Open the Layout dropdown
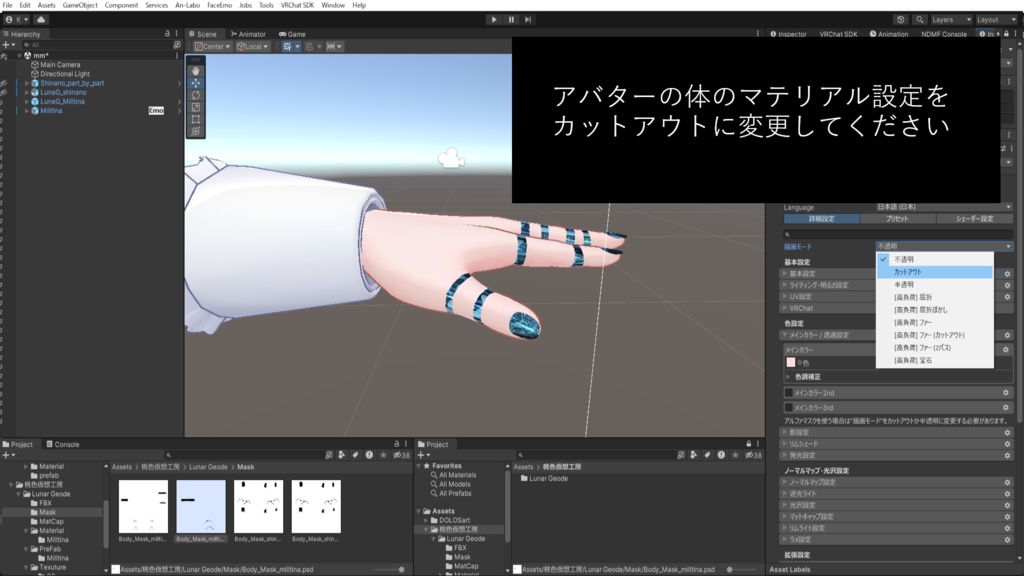This screenshot has width=1024, height=576. 996,20
